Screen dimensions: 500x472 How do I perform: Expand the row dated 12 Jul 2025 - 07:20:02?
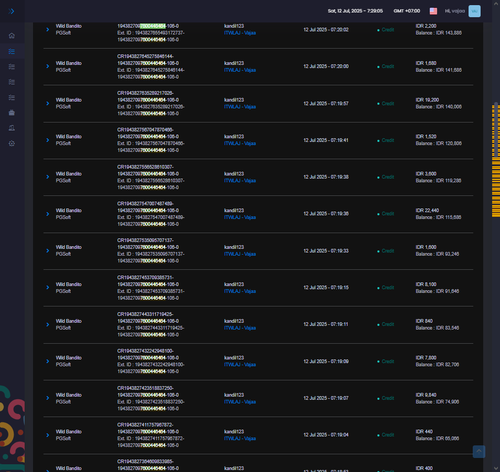click(48, 29)
